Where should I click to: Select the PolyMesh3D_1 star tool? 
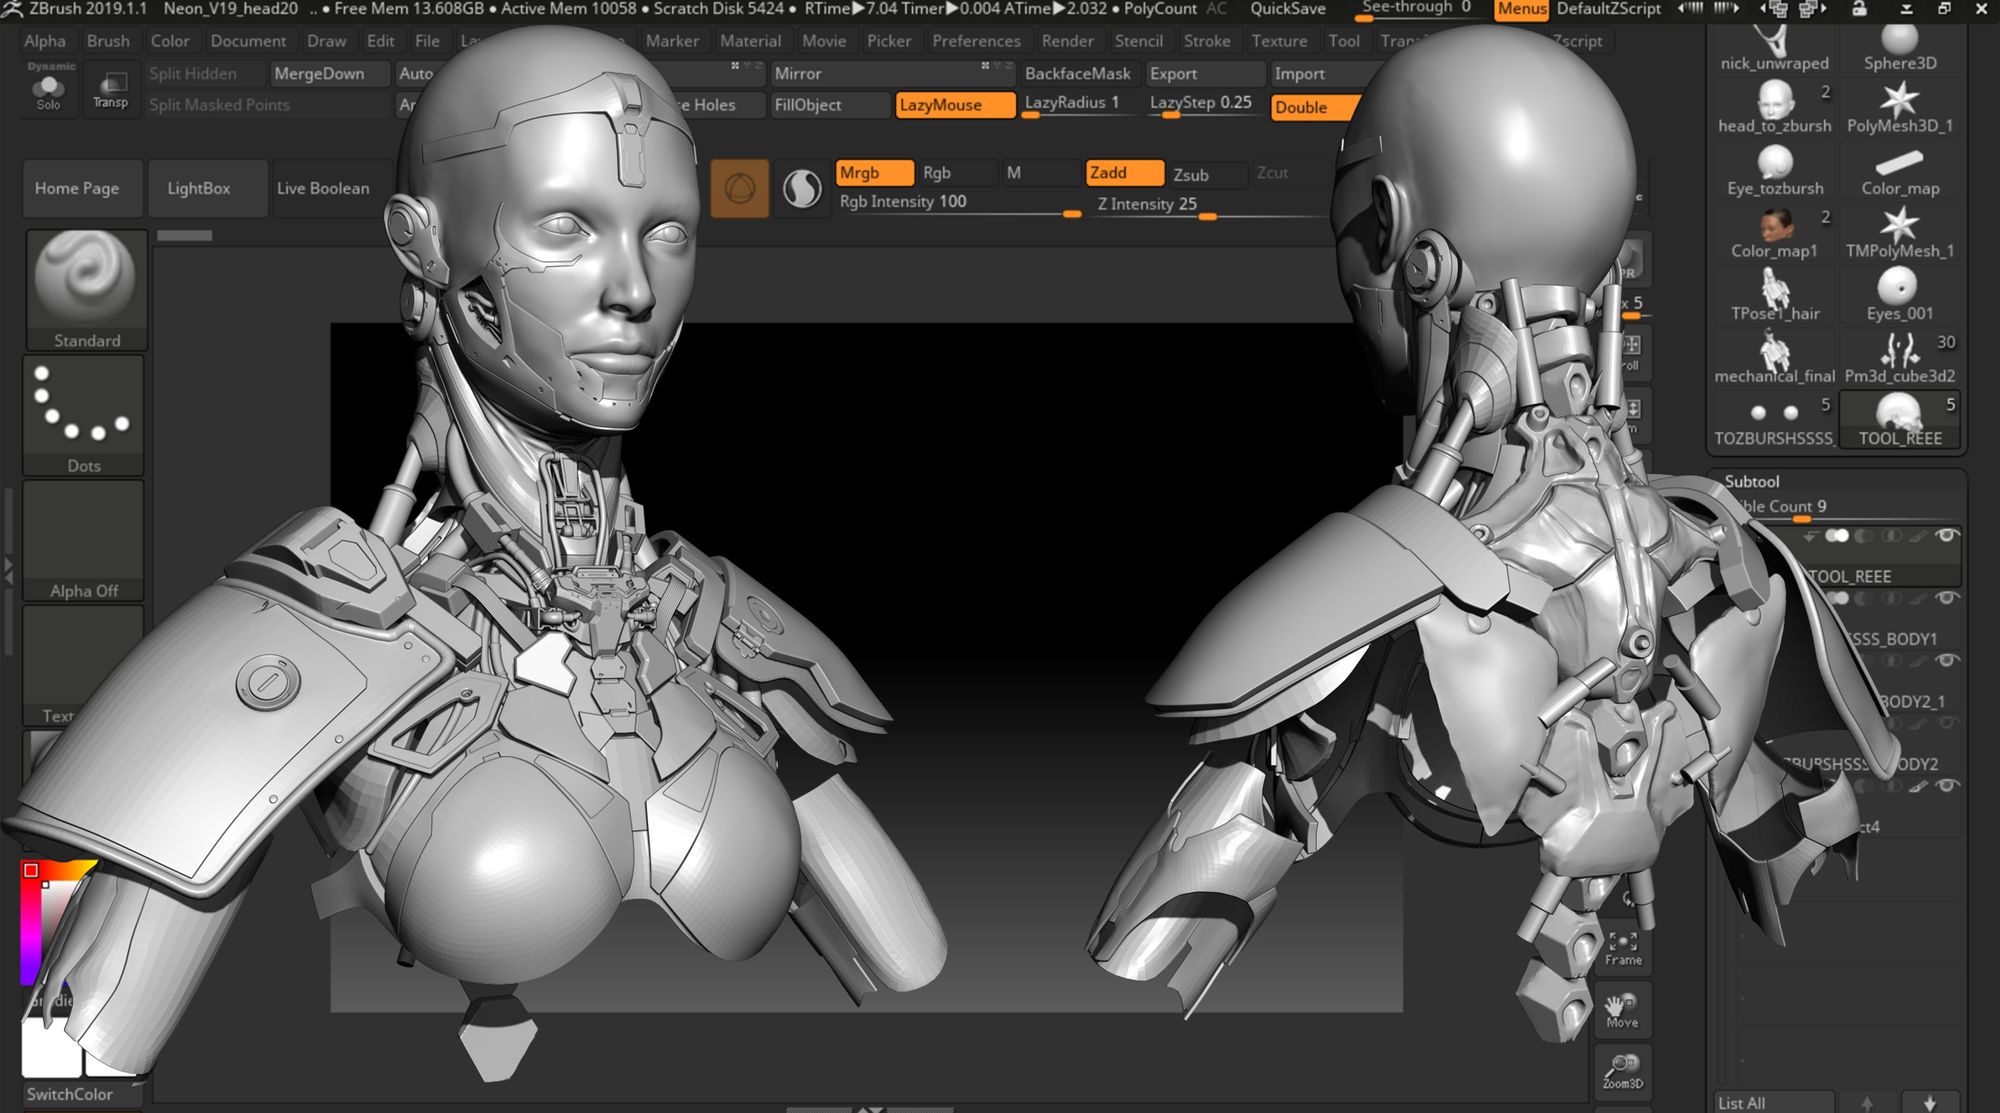point(1899,107)
